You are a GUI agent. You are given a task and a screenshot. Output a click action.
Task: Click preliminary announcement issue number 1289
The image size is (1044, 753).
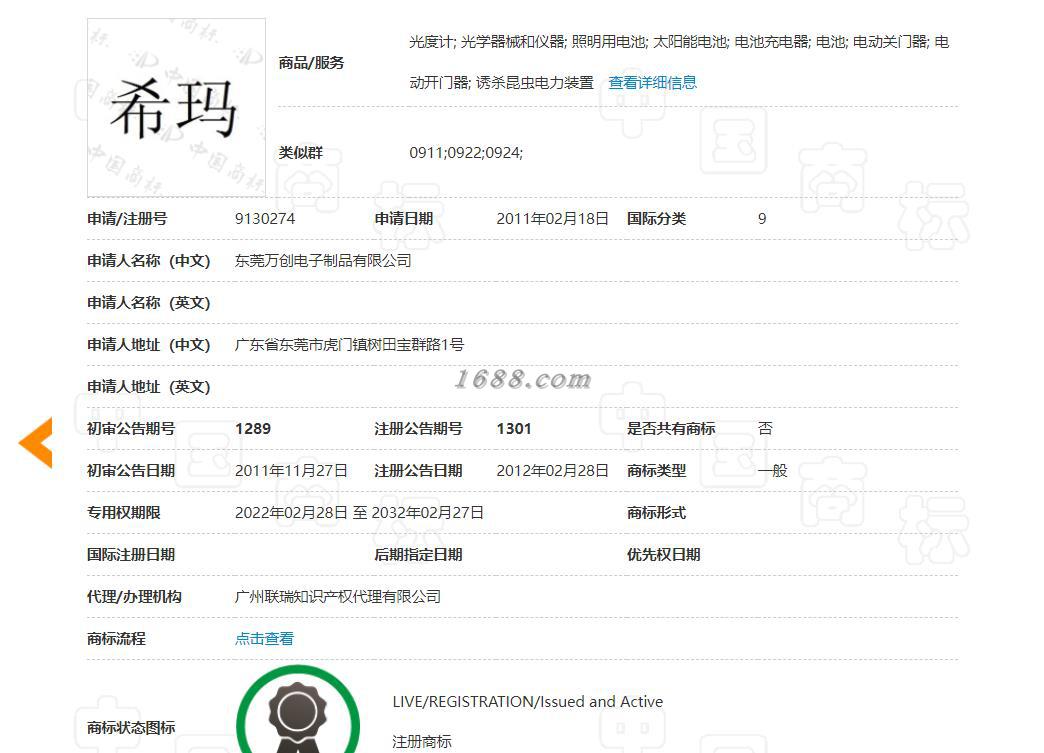click(x=253, y=429)
